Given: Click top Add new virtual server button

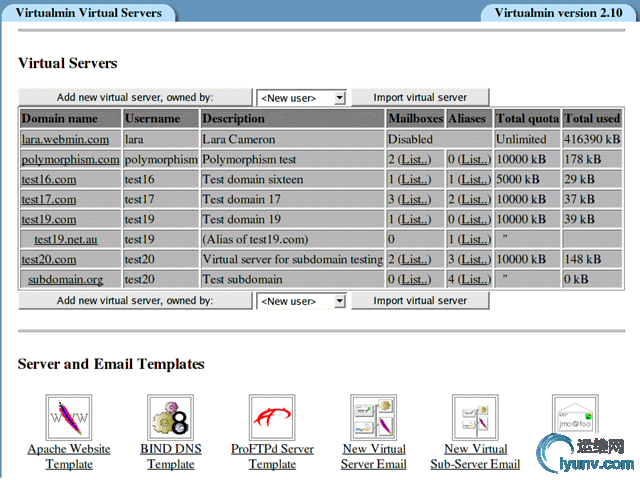Looking at the screenshot, I should [135, 97].
